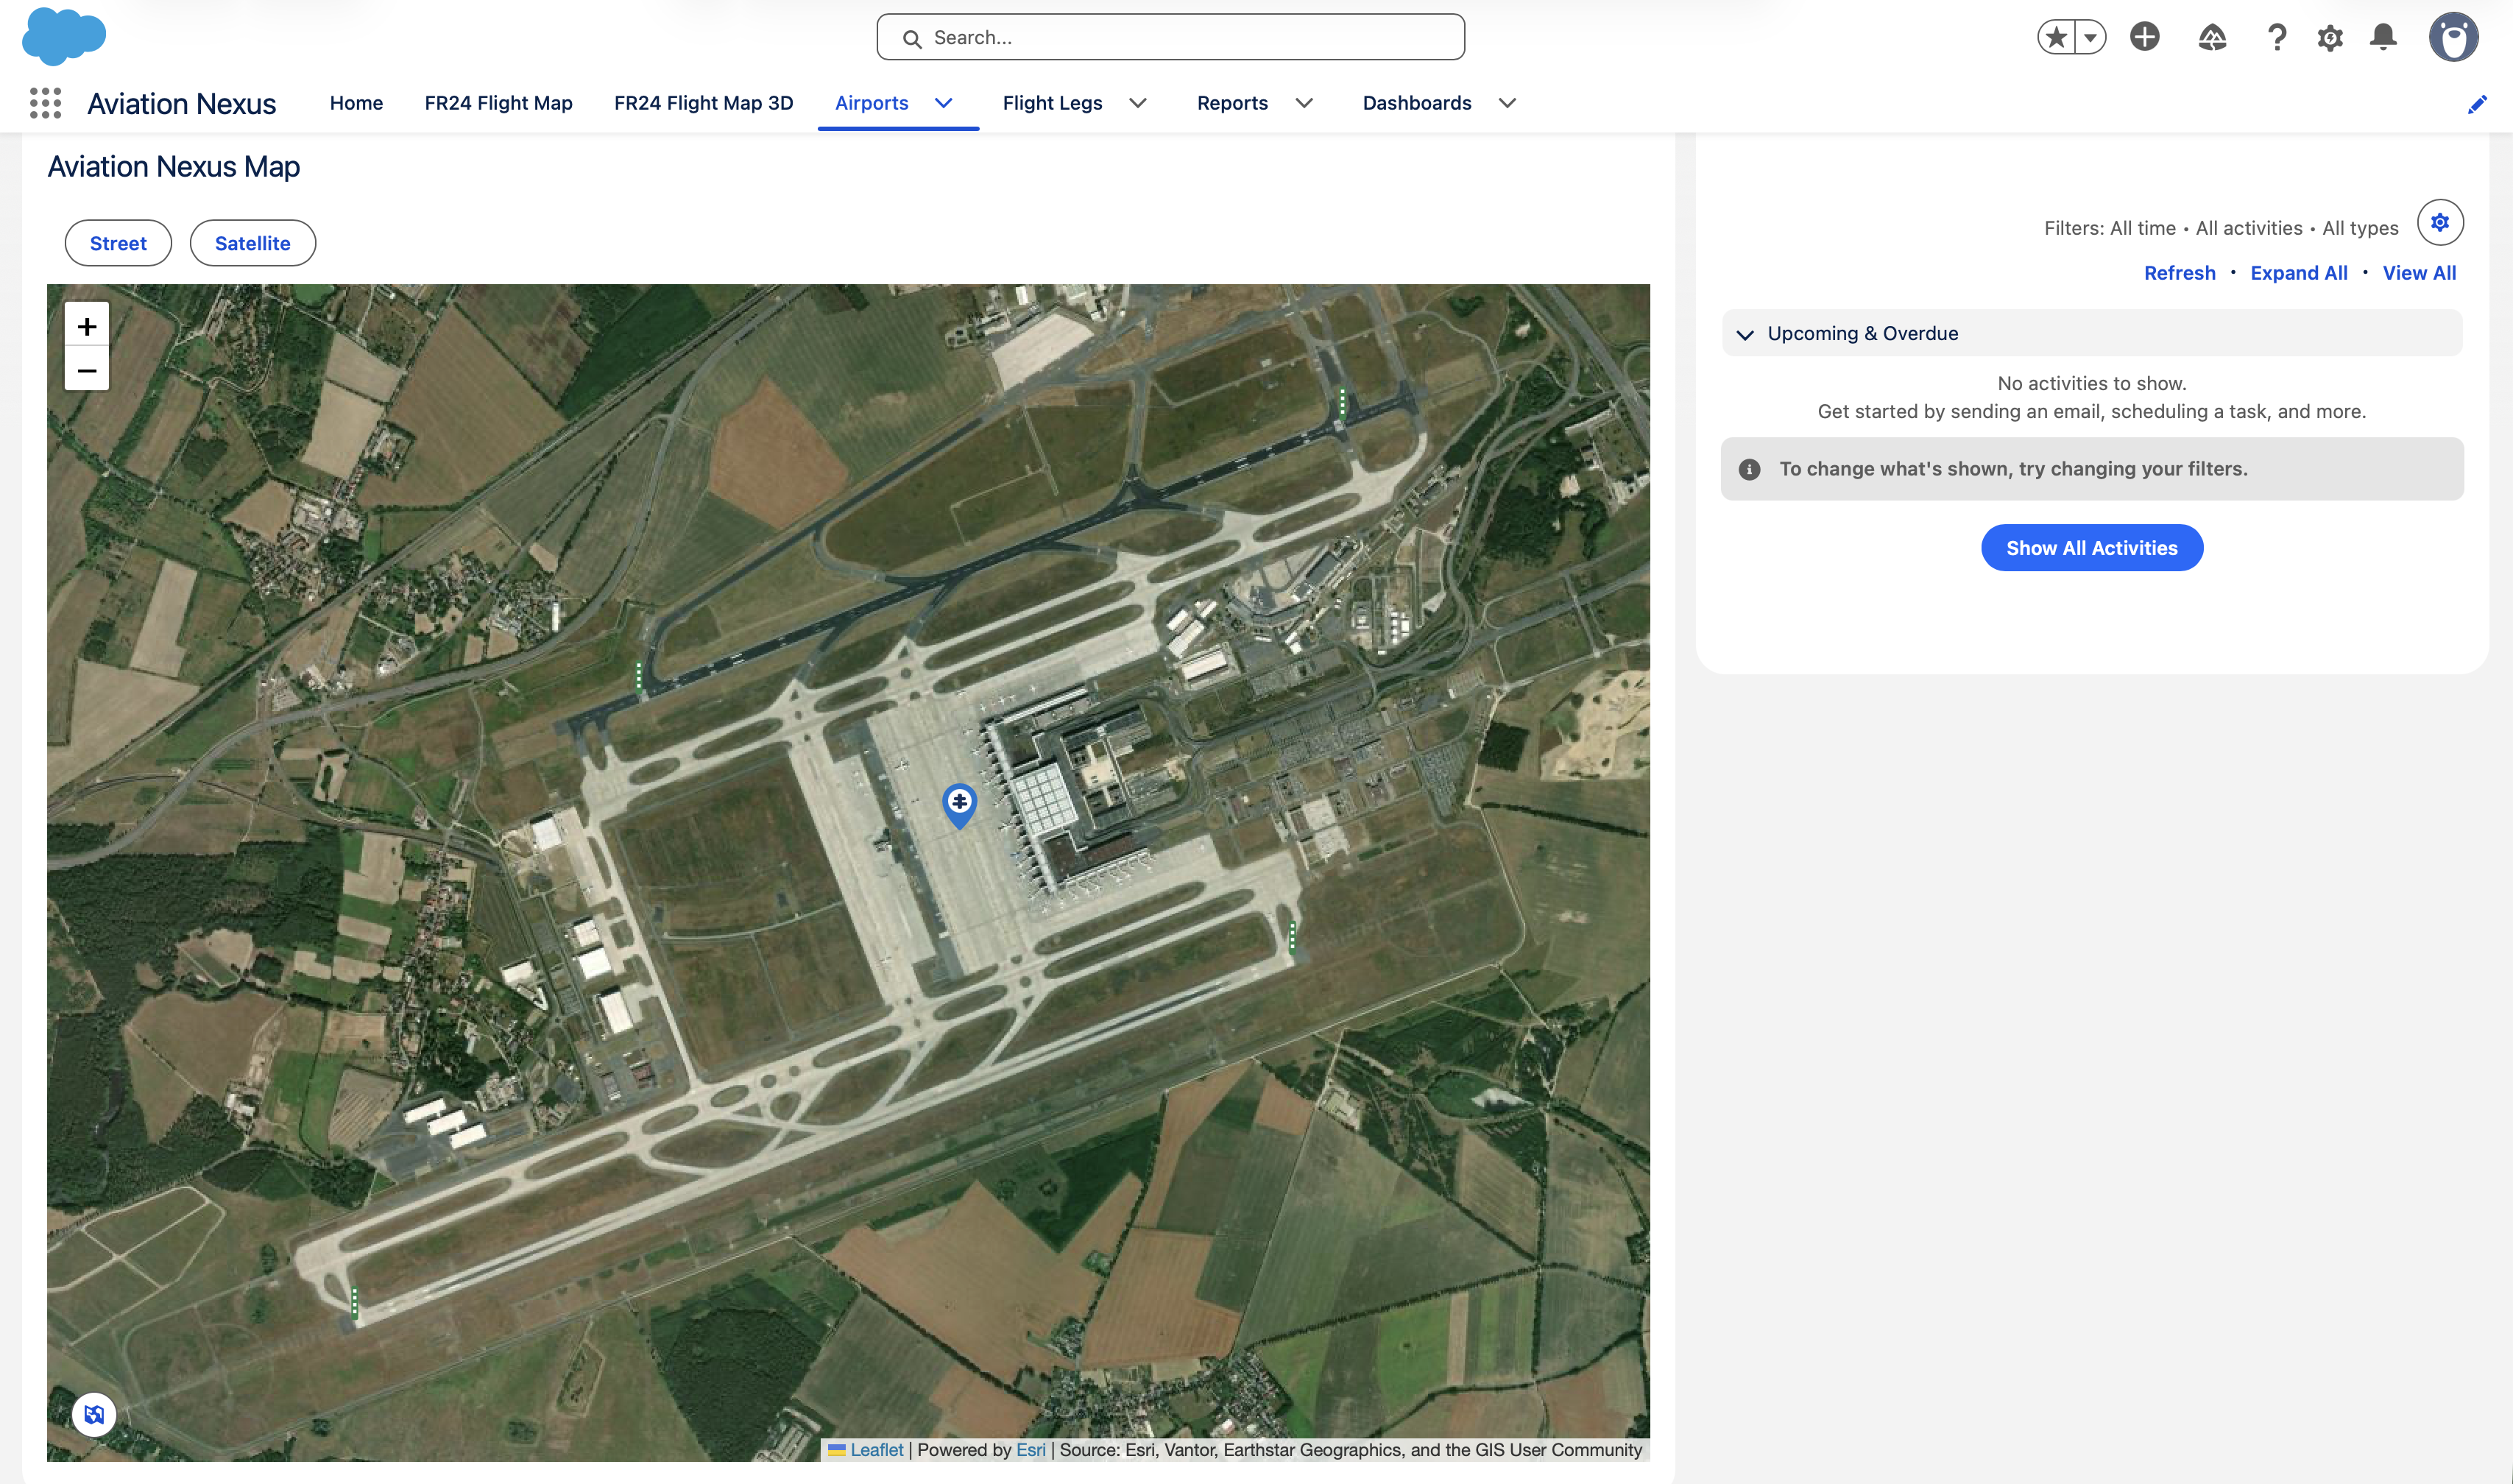Viewport: 2513px width, 1484px height.
Task: Open the FR24 Flight Map tab
Action: (x=498, y=103)
